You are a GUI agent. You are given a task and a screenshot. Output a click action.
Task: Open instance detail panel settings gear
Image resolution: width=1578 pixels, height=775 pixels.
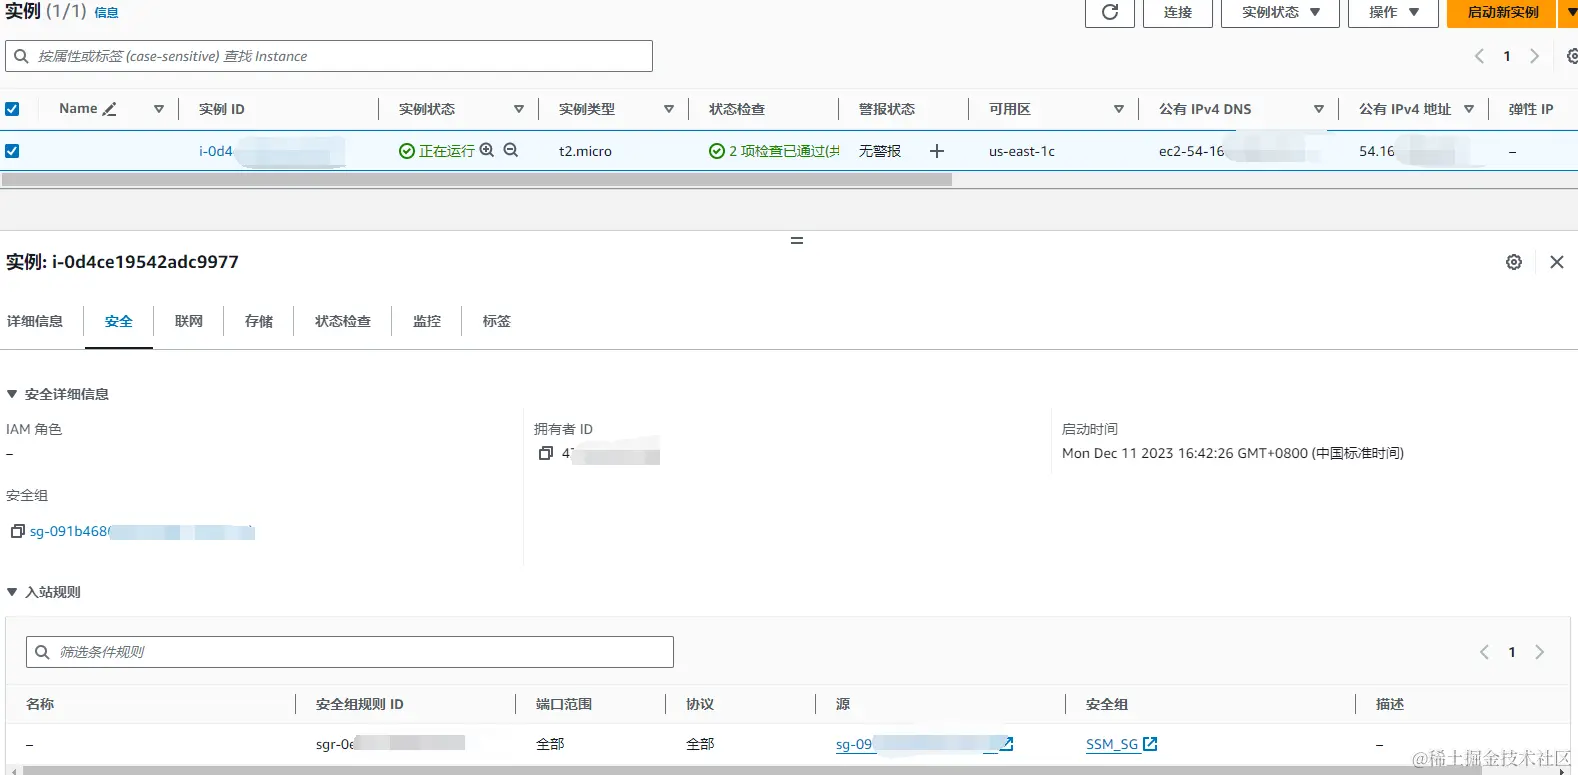coord(1514,262)
